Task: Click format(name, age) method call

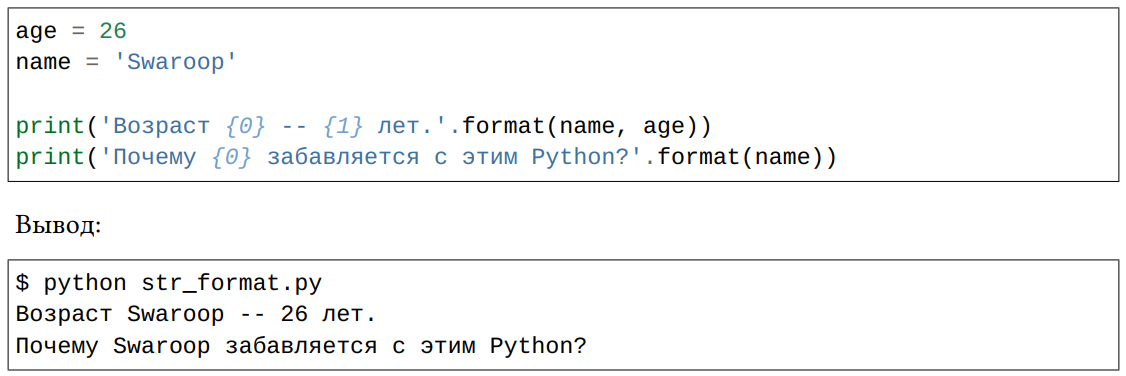Action: (x=586, y=126)
